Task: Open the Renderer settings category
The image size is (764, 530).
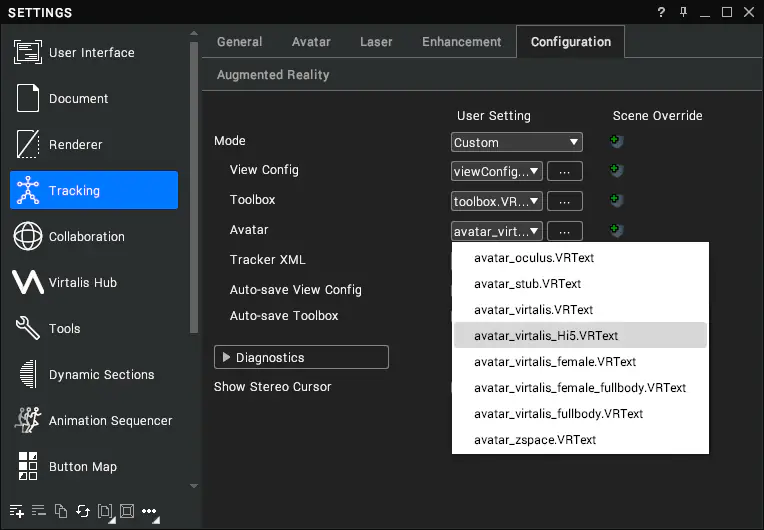Action: [94, 144]
